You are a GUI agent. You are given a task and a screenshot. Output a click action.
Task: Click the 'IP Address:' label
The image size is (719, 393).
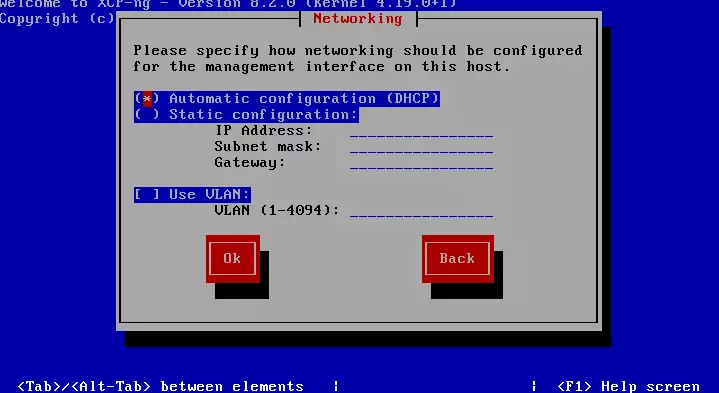(264, 131)
